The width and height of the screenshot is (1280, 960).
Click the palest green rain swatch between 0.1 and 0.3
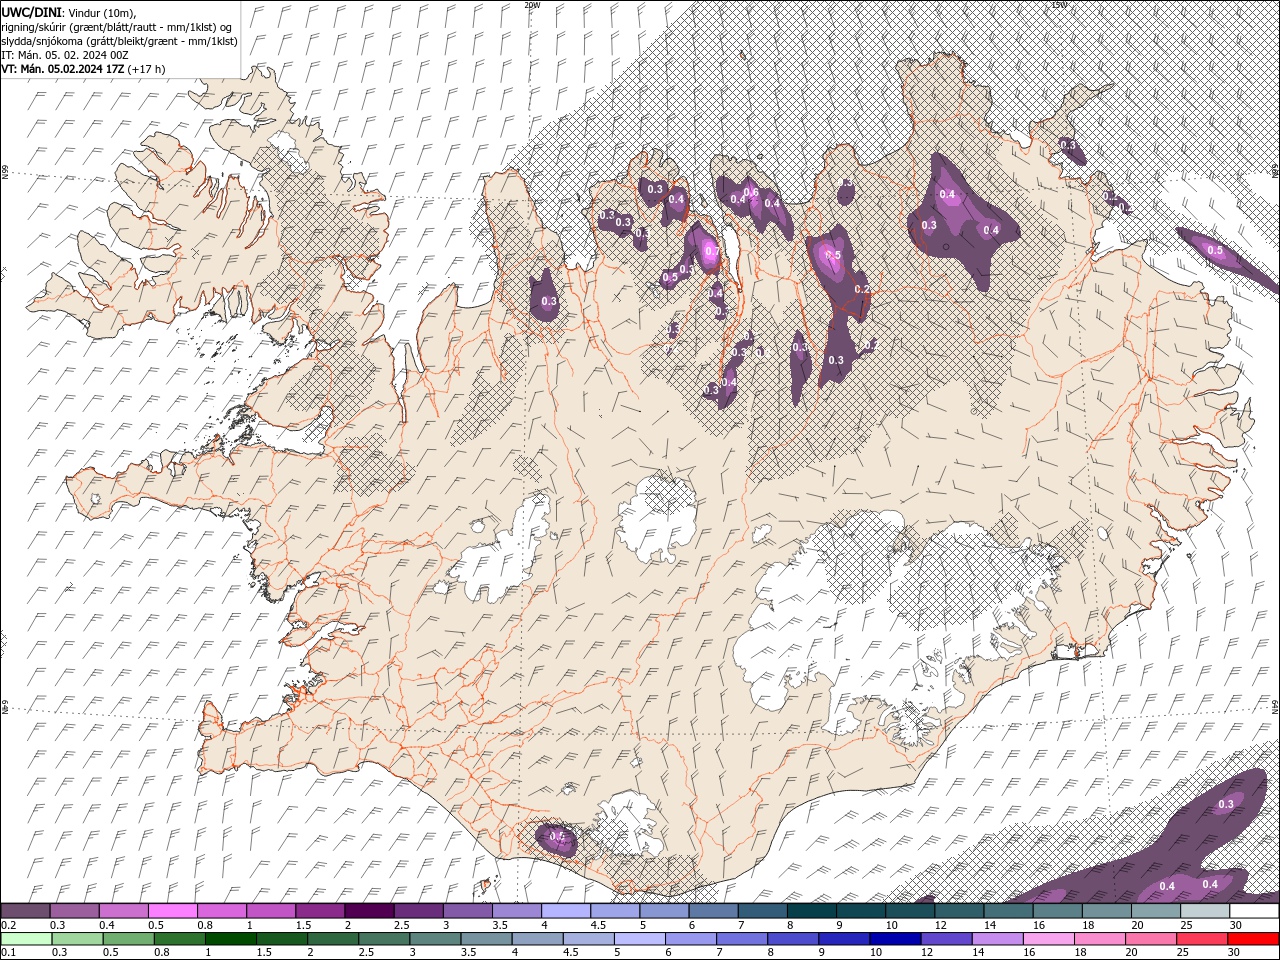point(27,939)
